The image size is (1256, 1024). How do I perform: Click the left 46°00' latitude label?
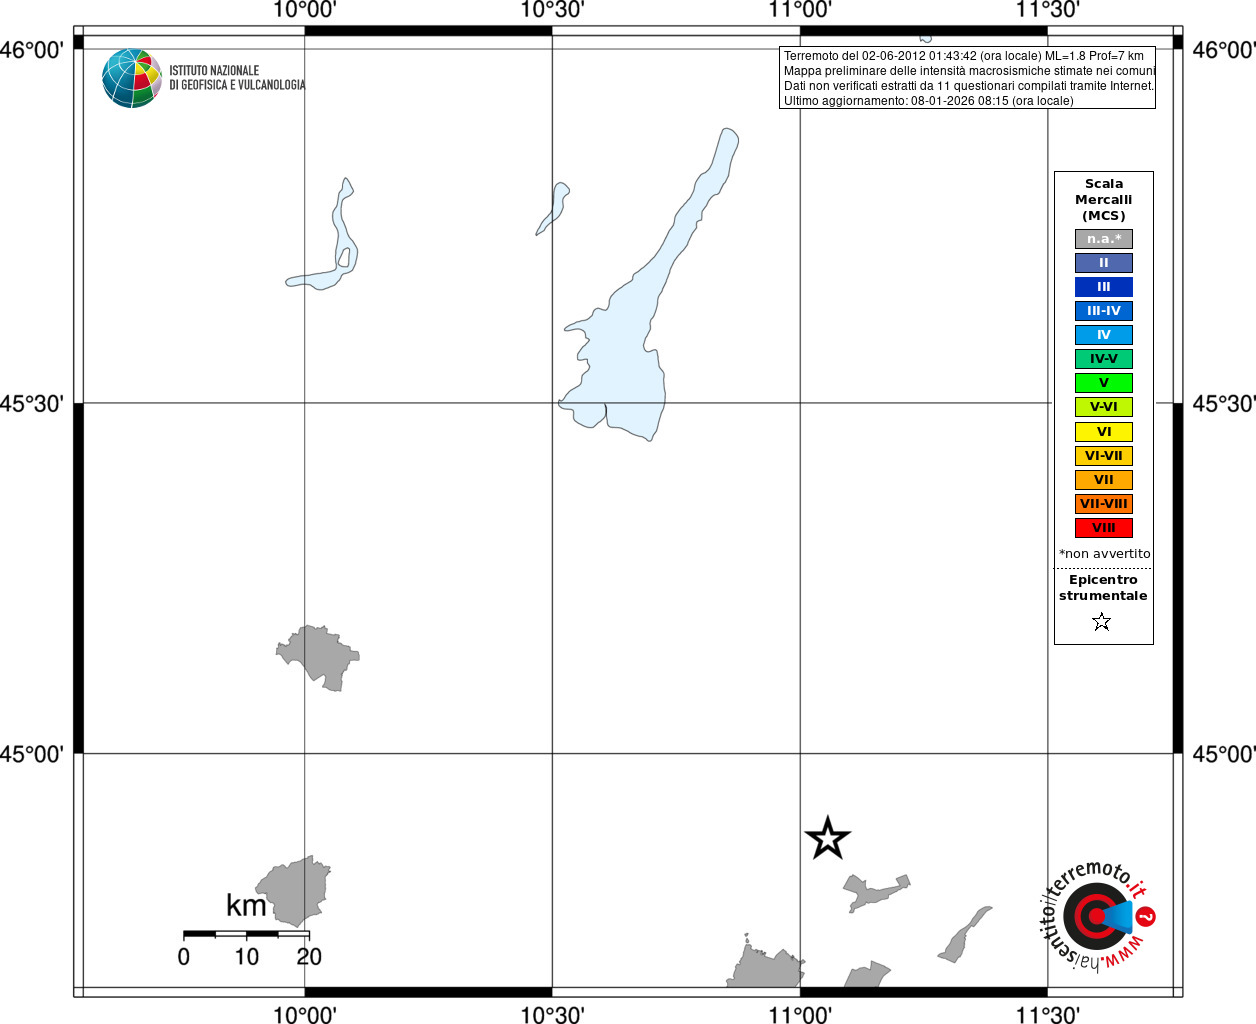pyautogui.click(x=32, y=50)
